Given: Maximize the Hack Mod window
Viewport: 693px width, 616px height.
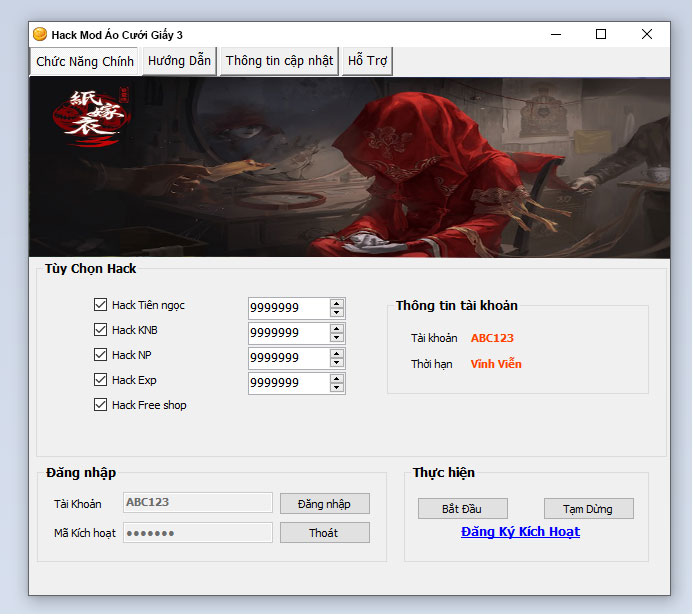Looking at the screenshot, I should click(601, 34).
